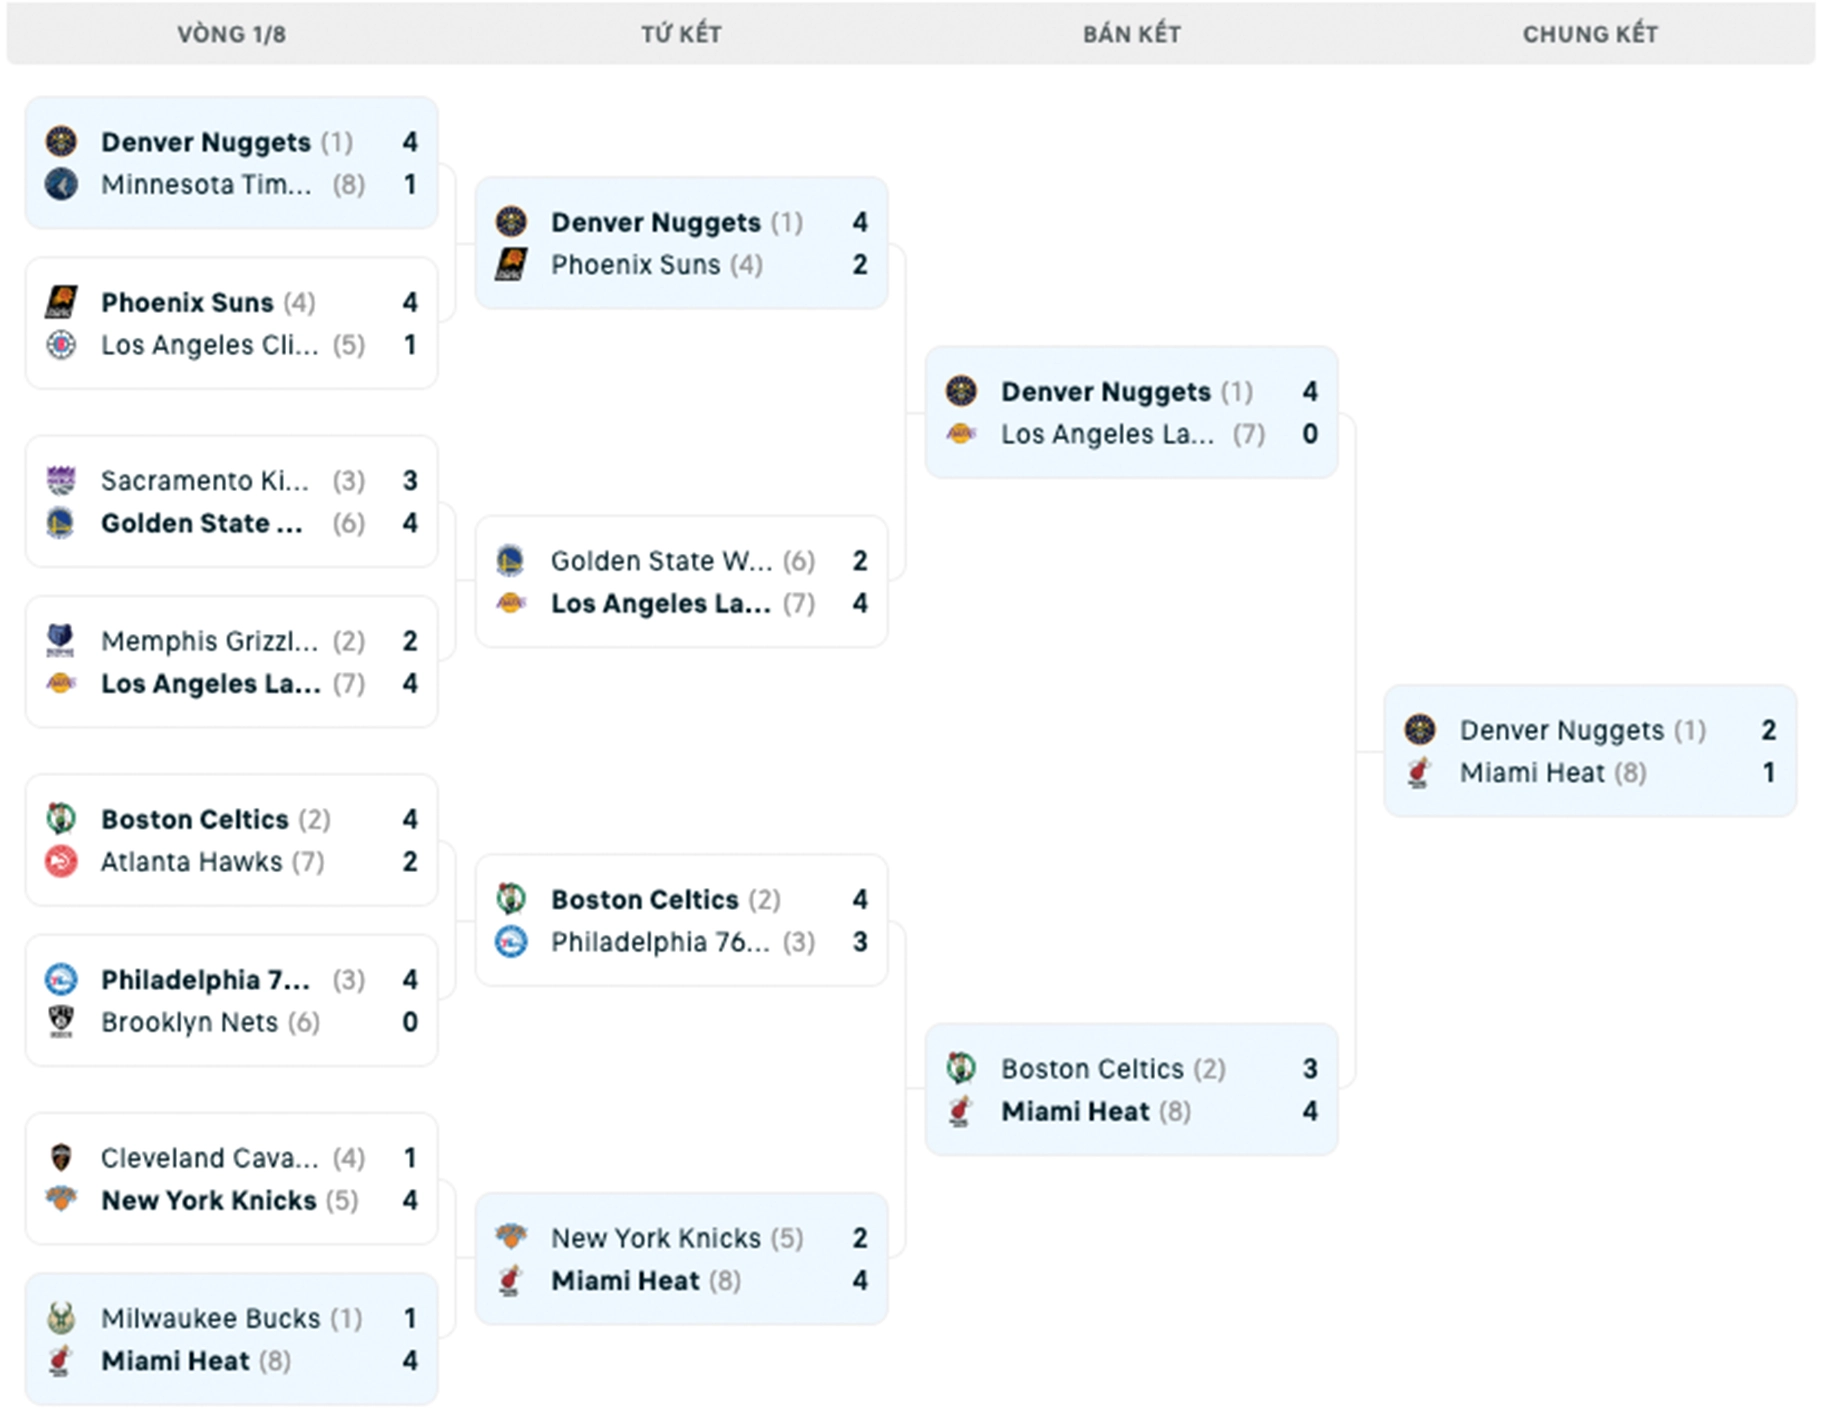This screenshot has width=1828, height=1417.
Task: Click Philadelphia 76ers logo versus Brooklyn Nets
Action: click(61, 979)
